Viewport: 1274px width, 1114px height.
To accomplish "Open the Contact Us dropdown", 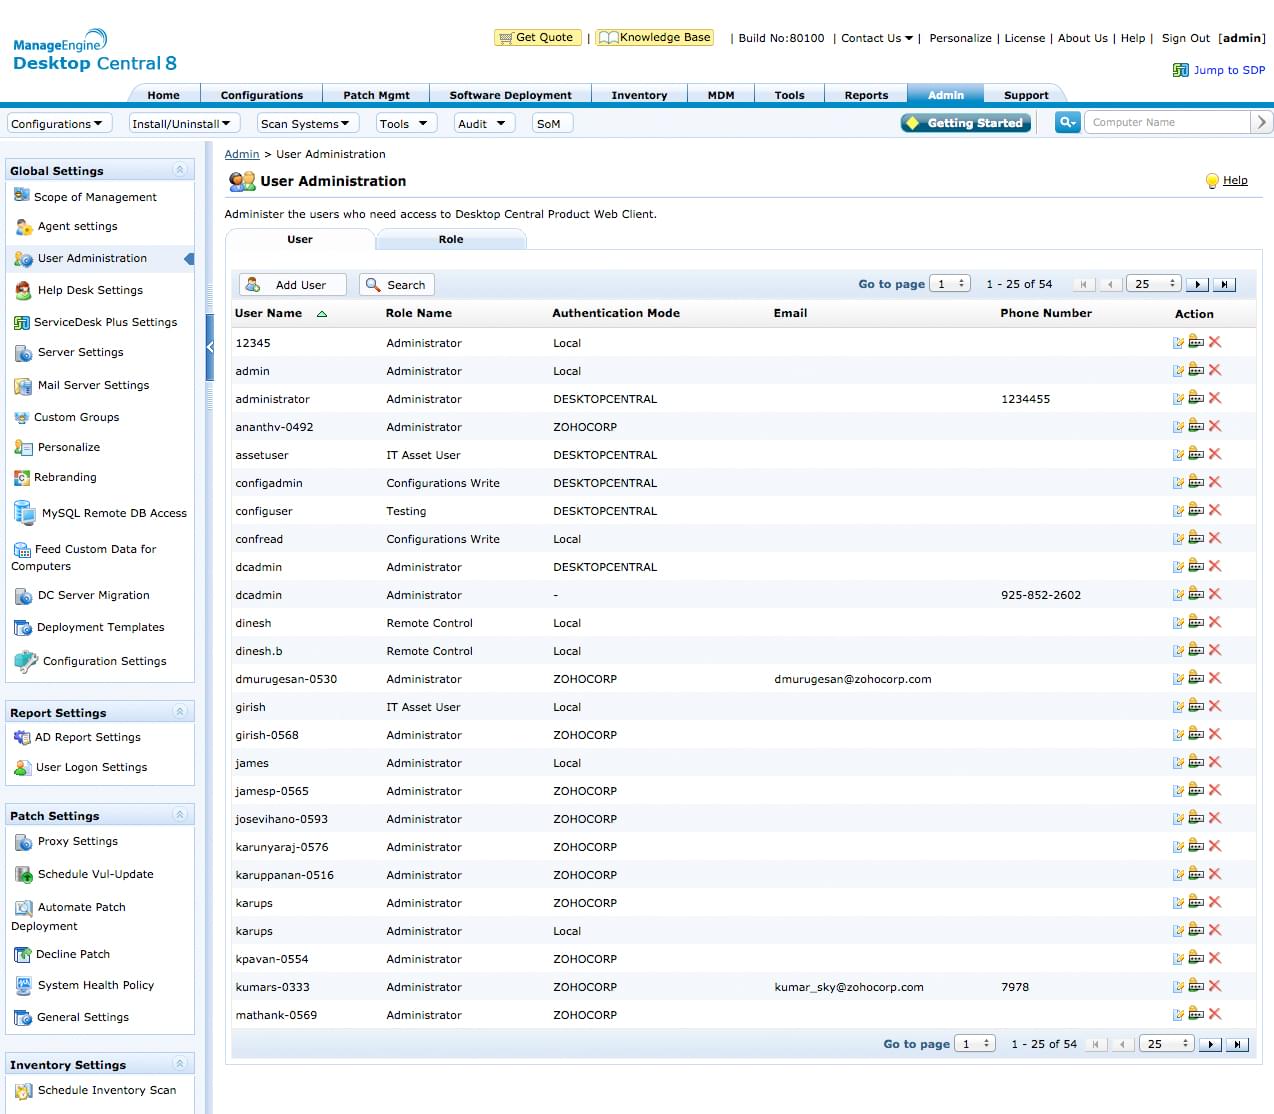I will click(877, 38).
